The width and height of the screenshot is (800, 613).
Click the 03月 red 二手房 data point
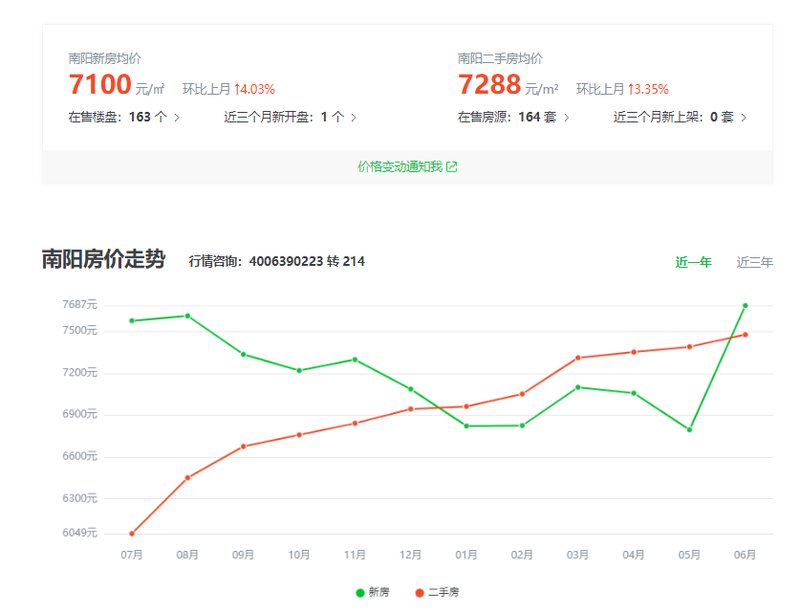578,358
